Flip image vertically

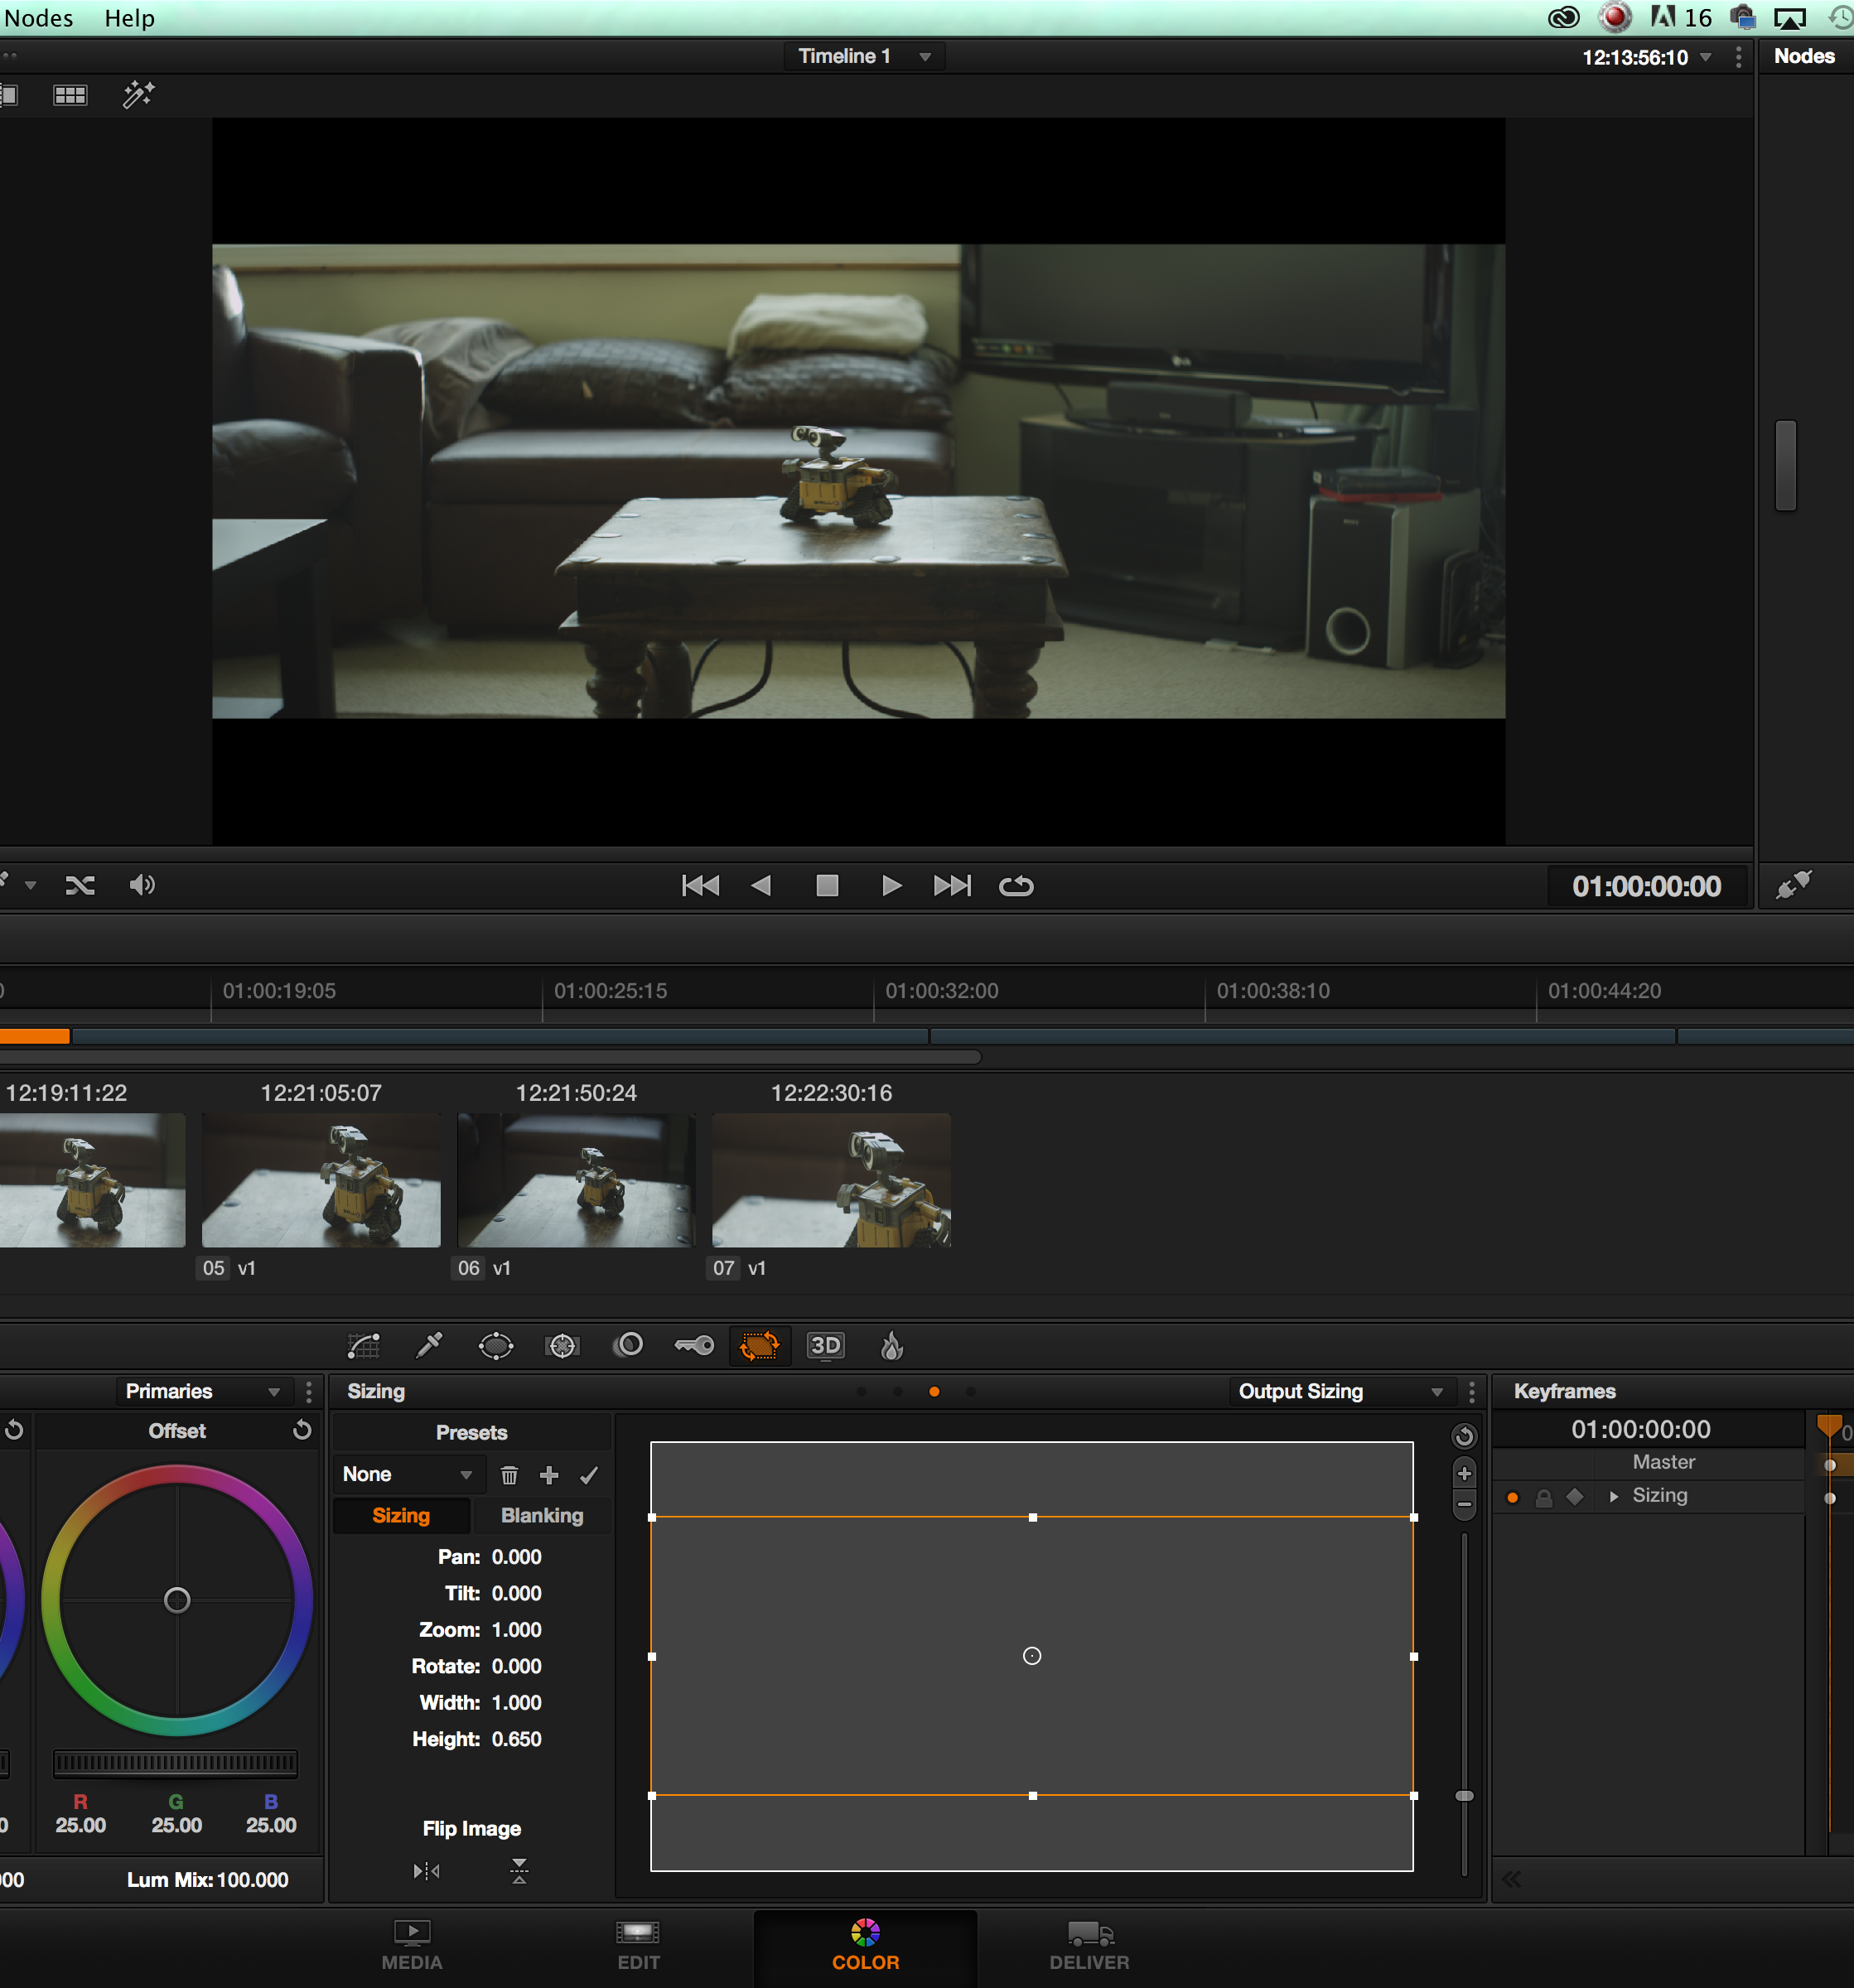point(519,1871)
